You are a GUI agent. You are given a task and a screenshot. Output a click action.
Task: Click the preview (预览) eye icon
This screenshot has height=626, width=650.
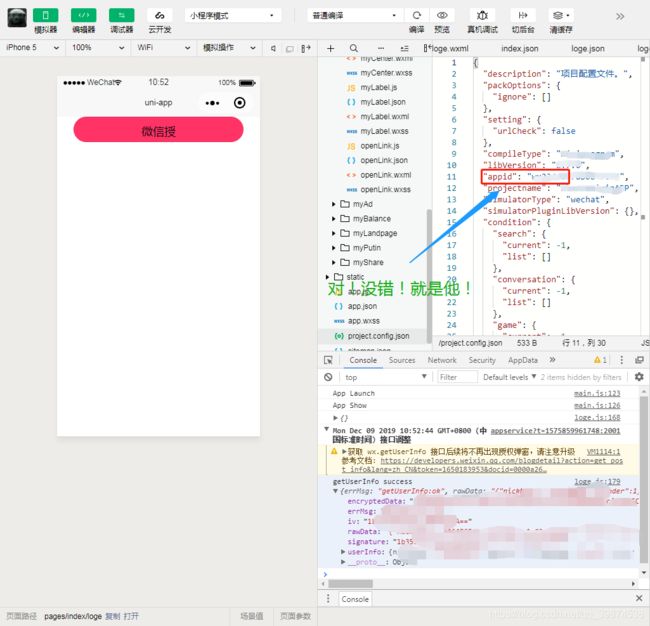point(442,16)
